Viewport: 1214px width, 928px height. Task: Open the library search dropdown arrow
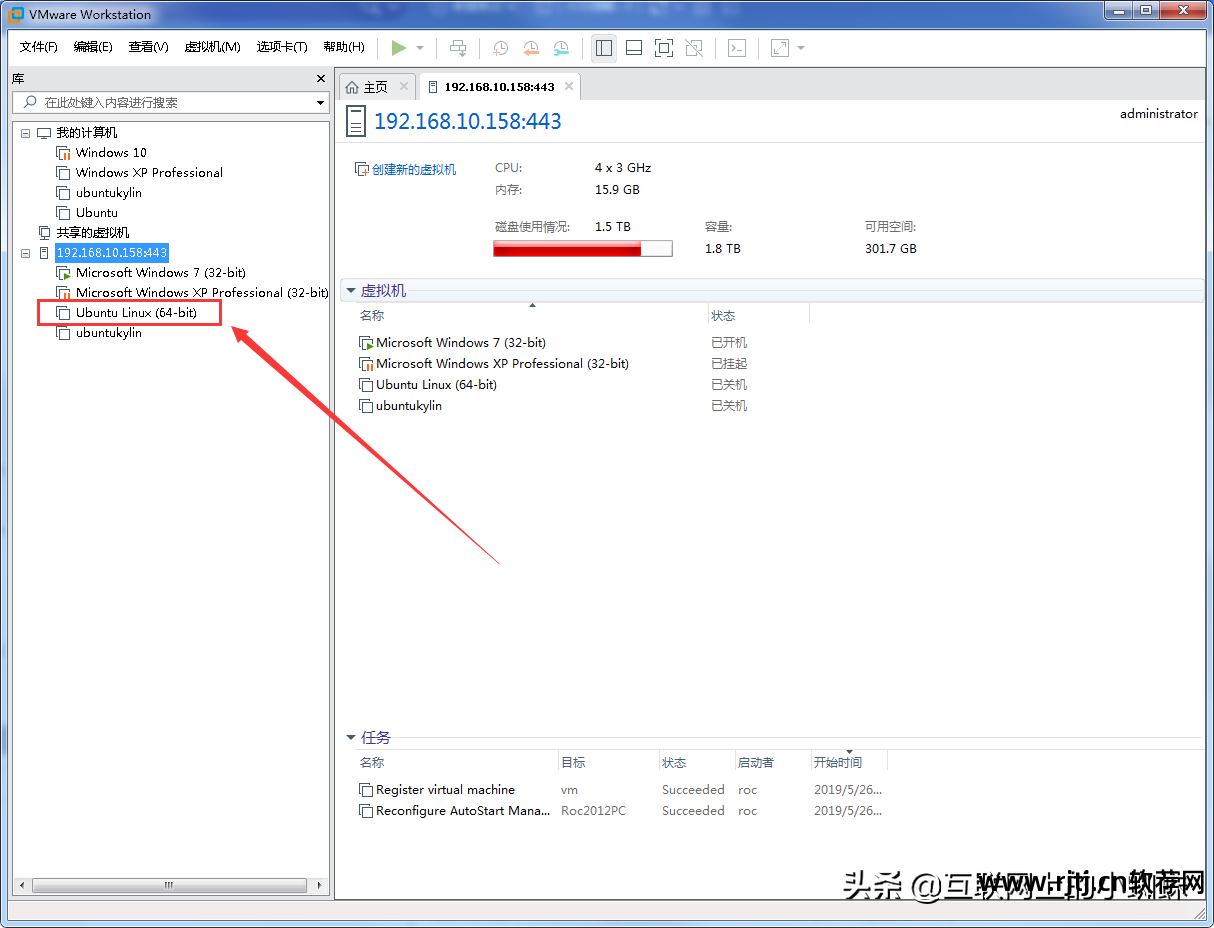(321, 103)
